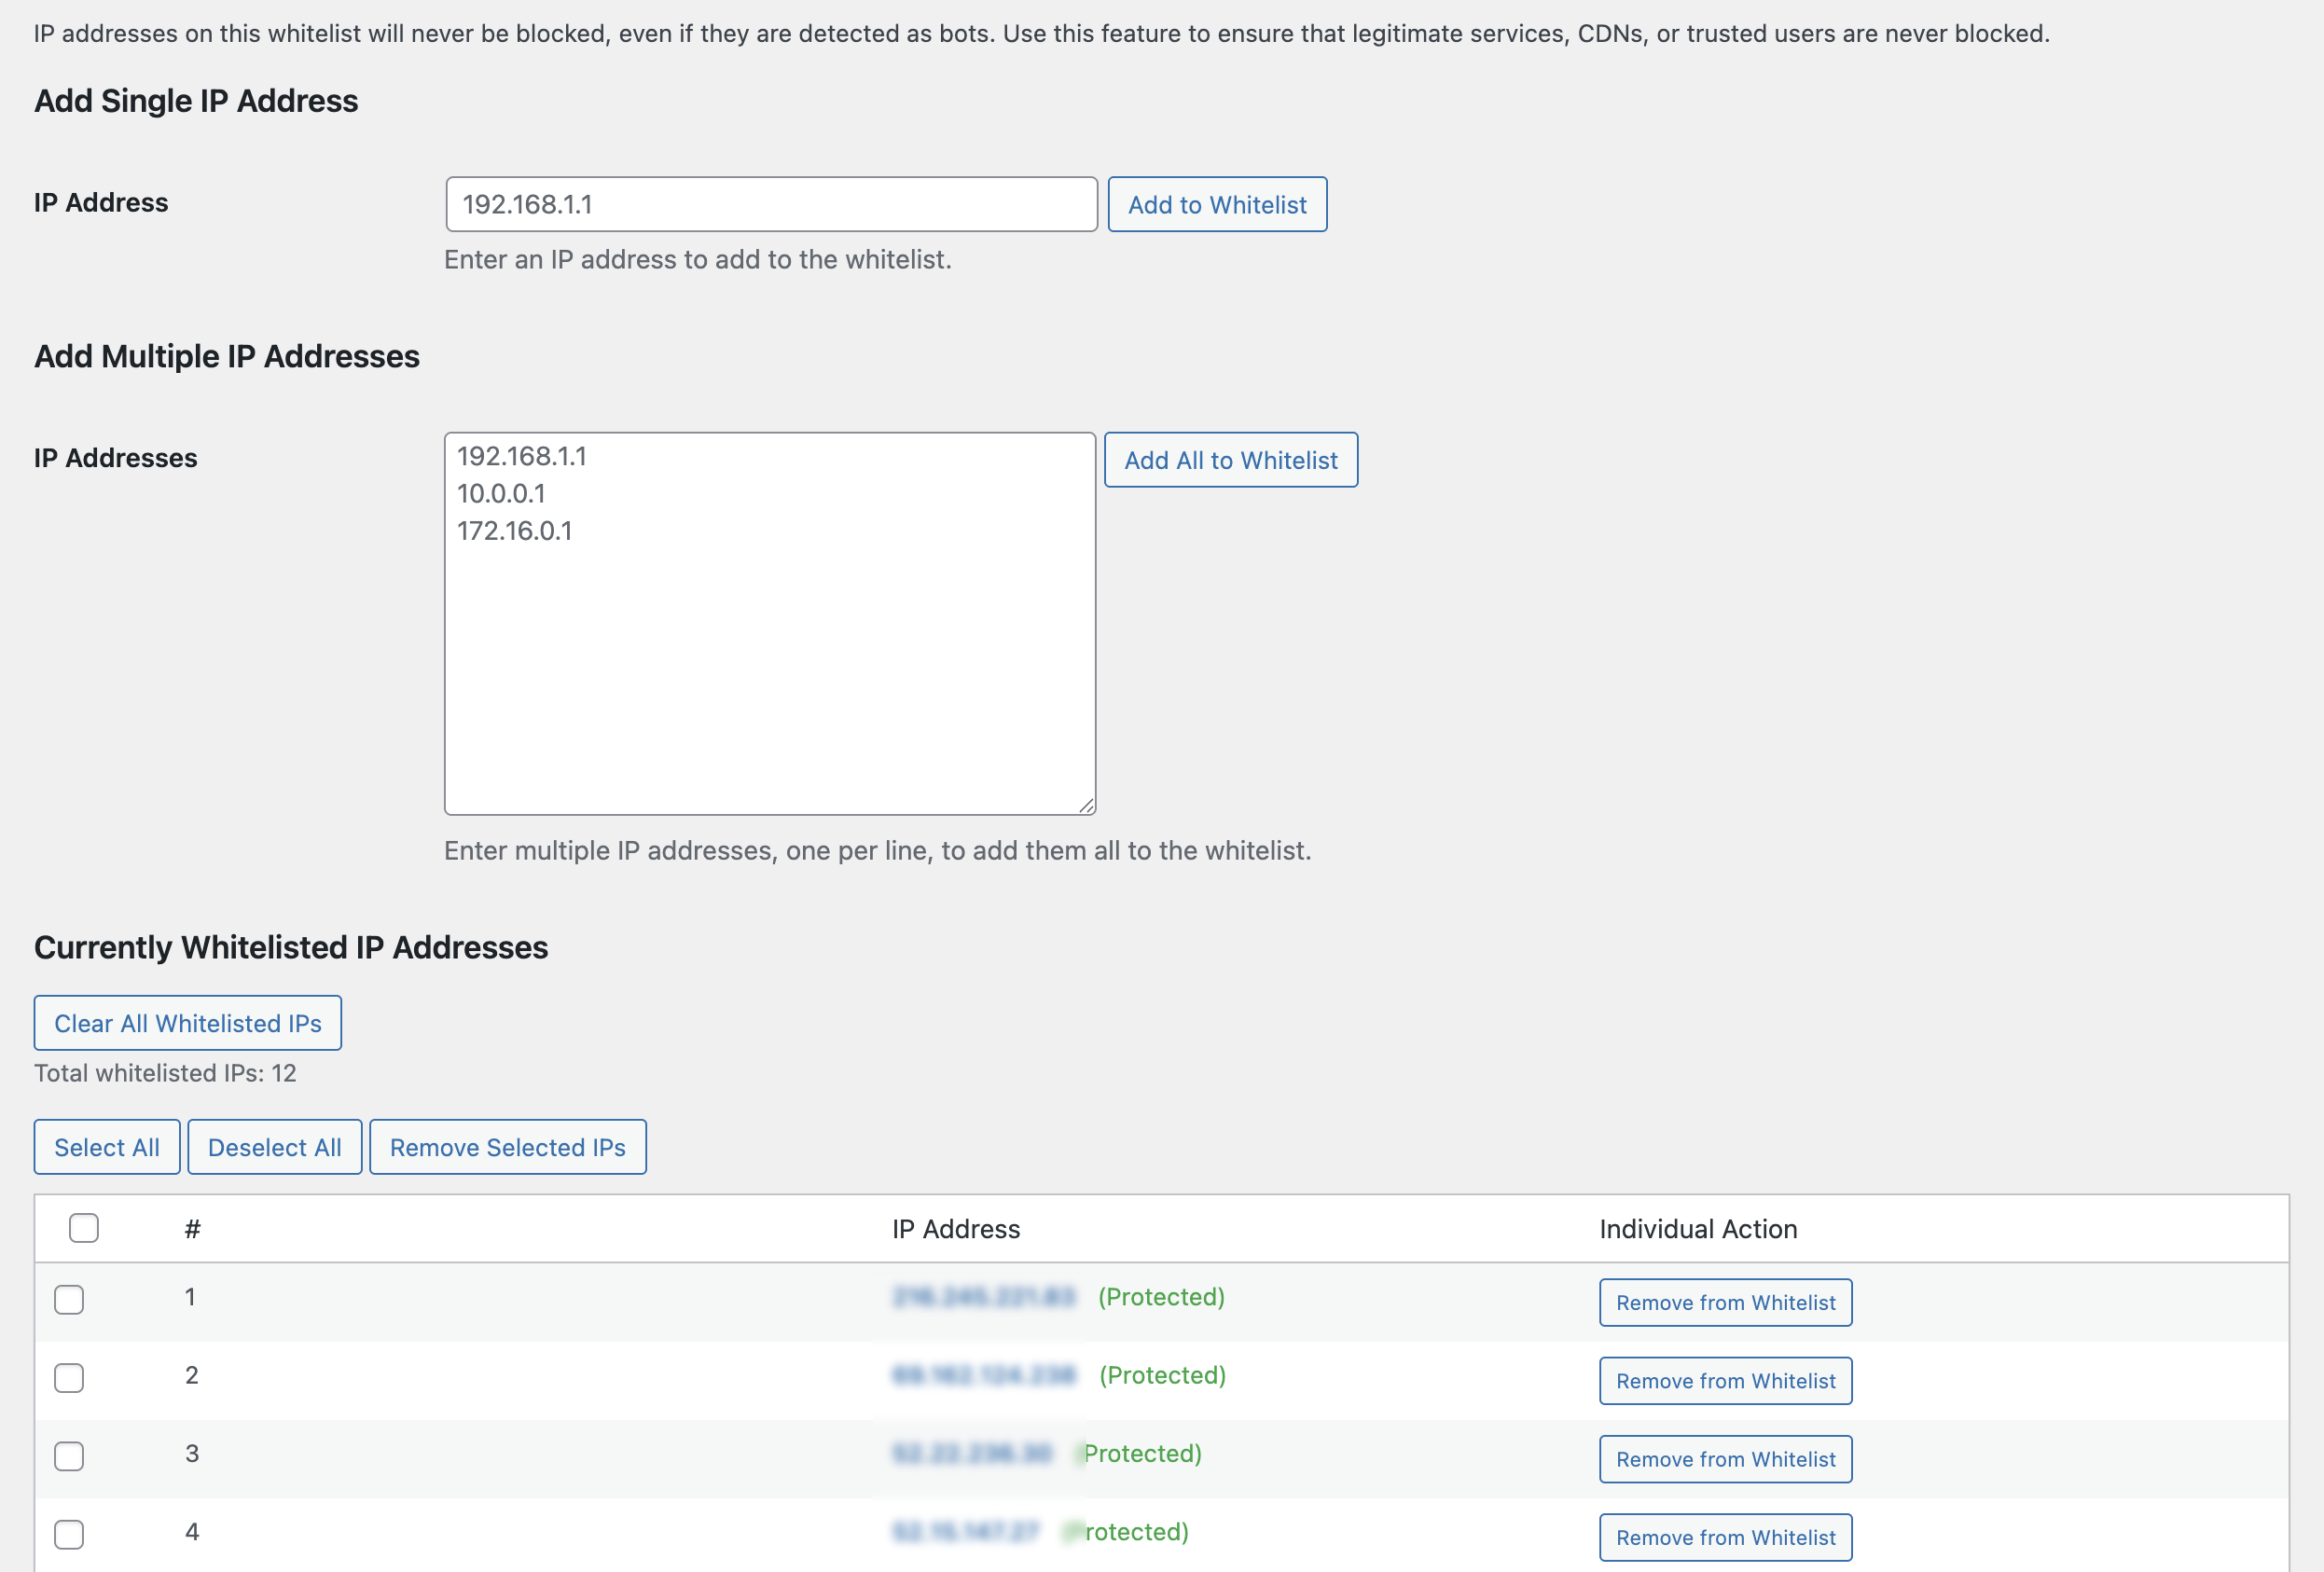Click Remove Selected IPs button
Screen dimensions: 2324x1572
507,1147
